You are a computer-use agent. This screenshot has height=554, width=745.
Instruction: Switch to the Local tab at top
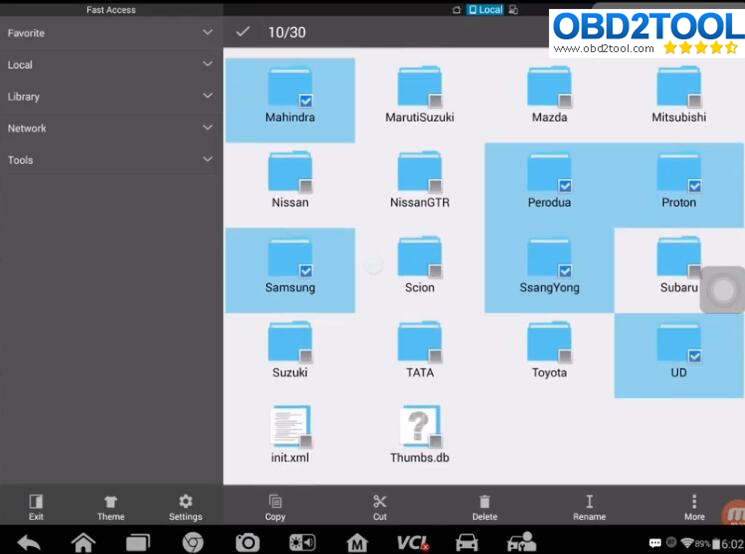[485, 10]
